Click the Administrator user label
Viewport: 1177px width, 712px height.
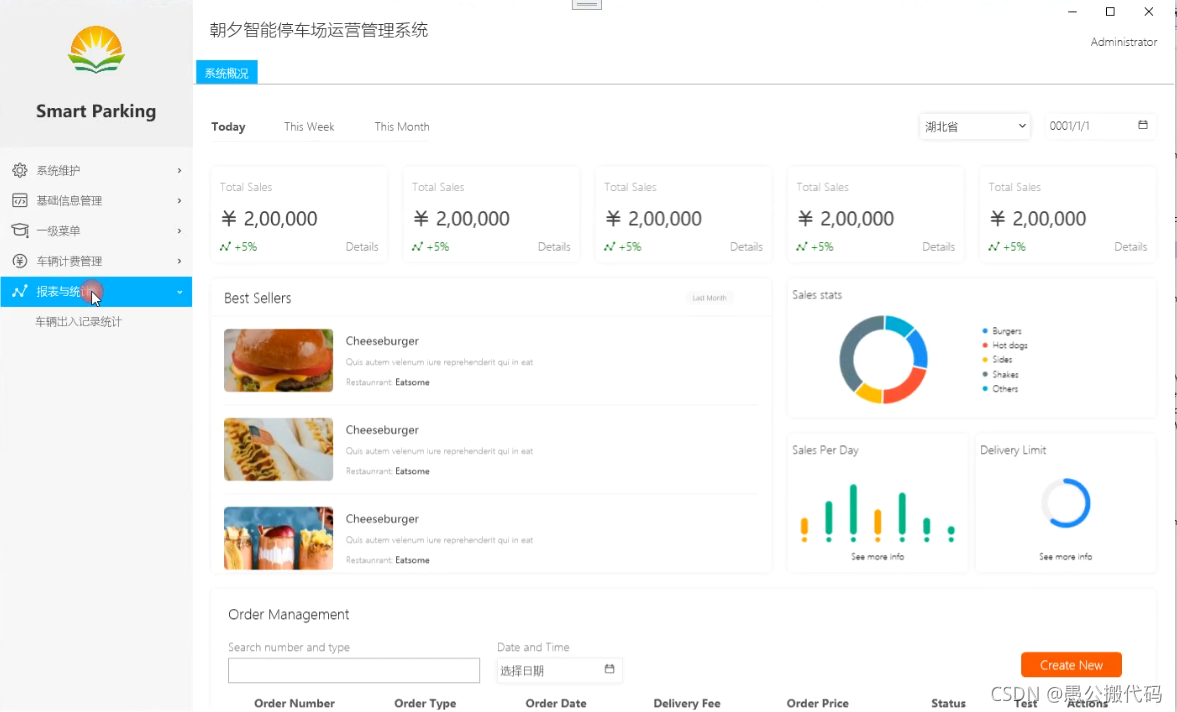pyautogui.click(x=1124, y=42)
